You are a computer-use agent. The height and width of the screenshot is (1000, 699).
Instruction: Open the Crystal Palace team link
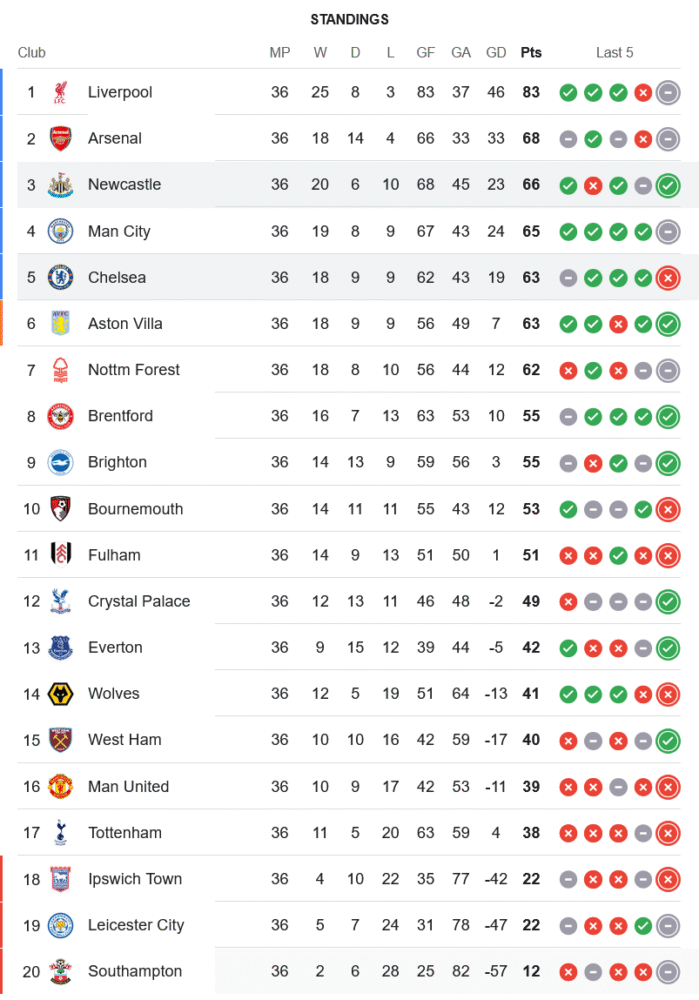click(x=138, y=601)
